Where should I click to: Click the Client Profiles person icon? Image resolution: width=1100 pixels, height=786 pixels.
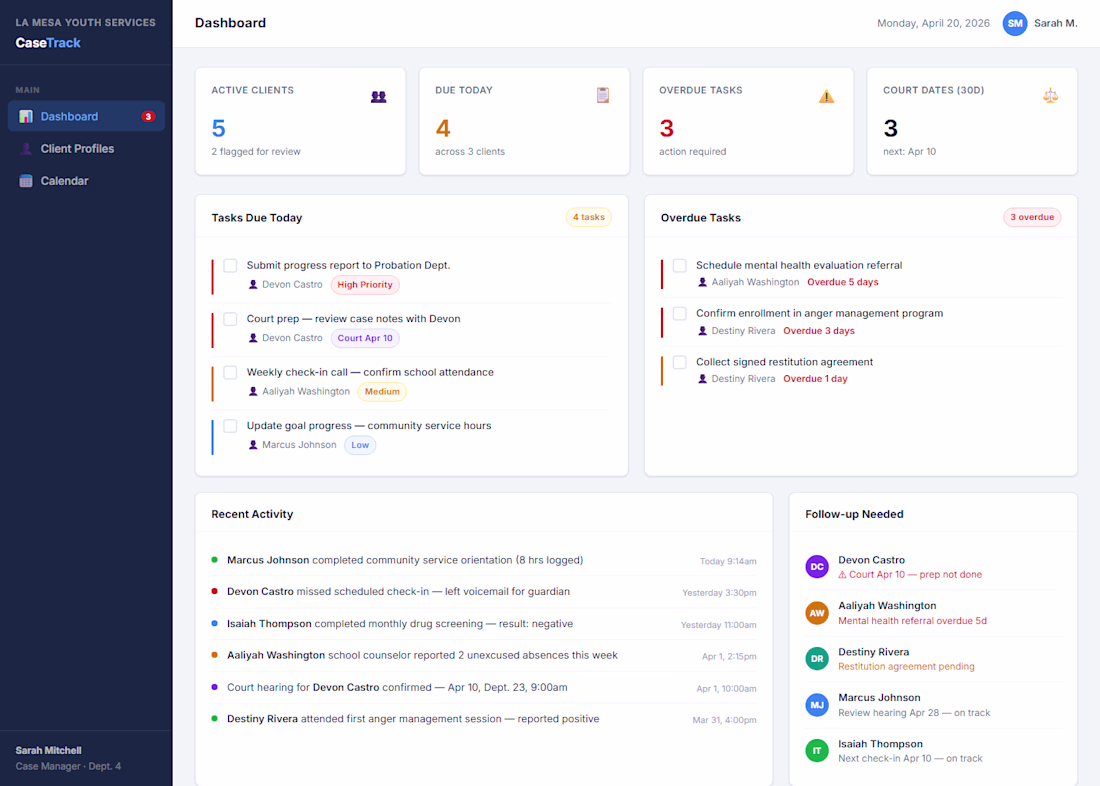coord(26,149)
